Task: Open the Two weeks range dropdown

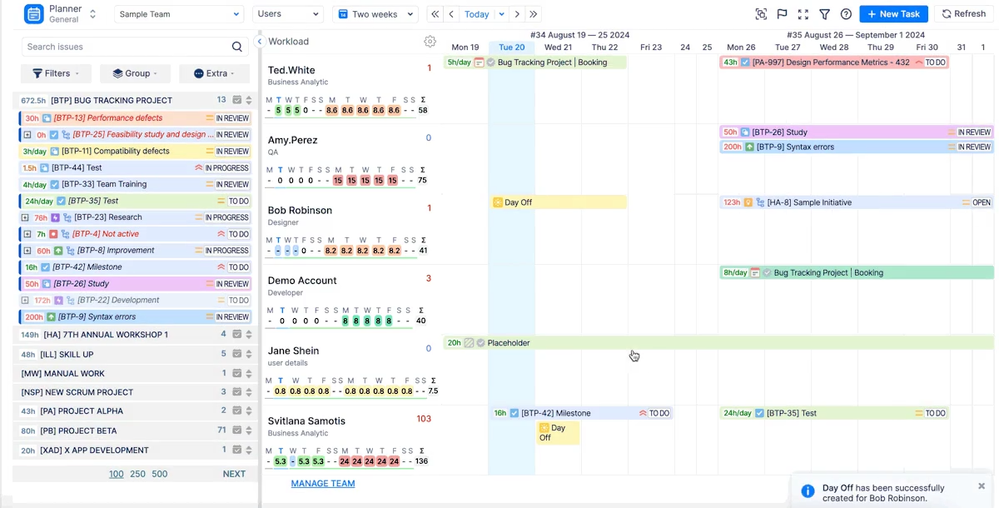Action: coord(375,14)
